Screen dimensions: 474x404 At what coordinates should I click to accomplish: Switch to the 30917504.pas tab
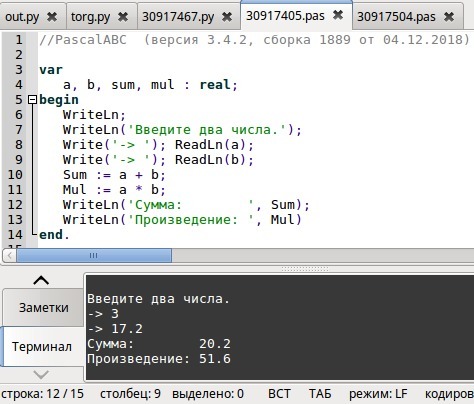click(x=396, y=17)
